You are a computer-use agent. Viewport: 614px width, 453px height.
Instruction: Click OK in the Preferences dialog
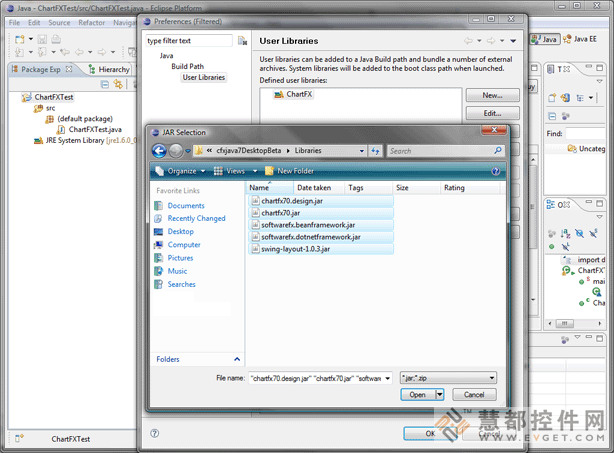(x=430, y=433)
